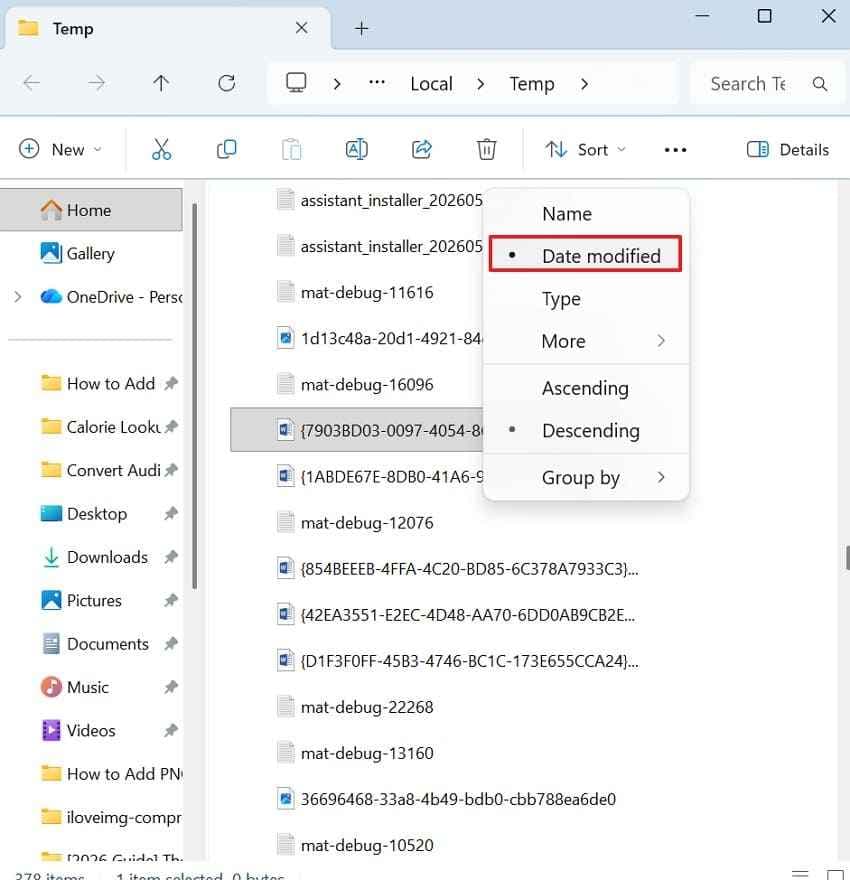Image resolution: width=850 pixels, height=880 pixels.
Task: Open the See more ellipsis in toolbar
Action: (675, 150)
